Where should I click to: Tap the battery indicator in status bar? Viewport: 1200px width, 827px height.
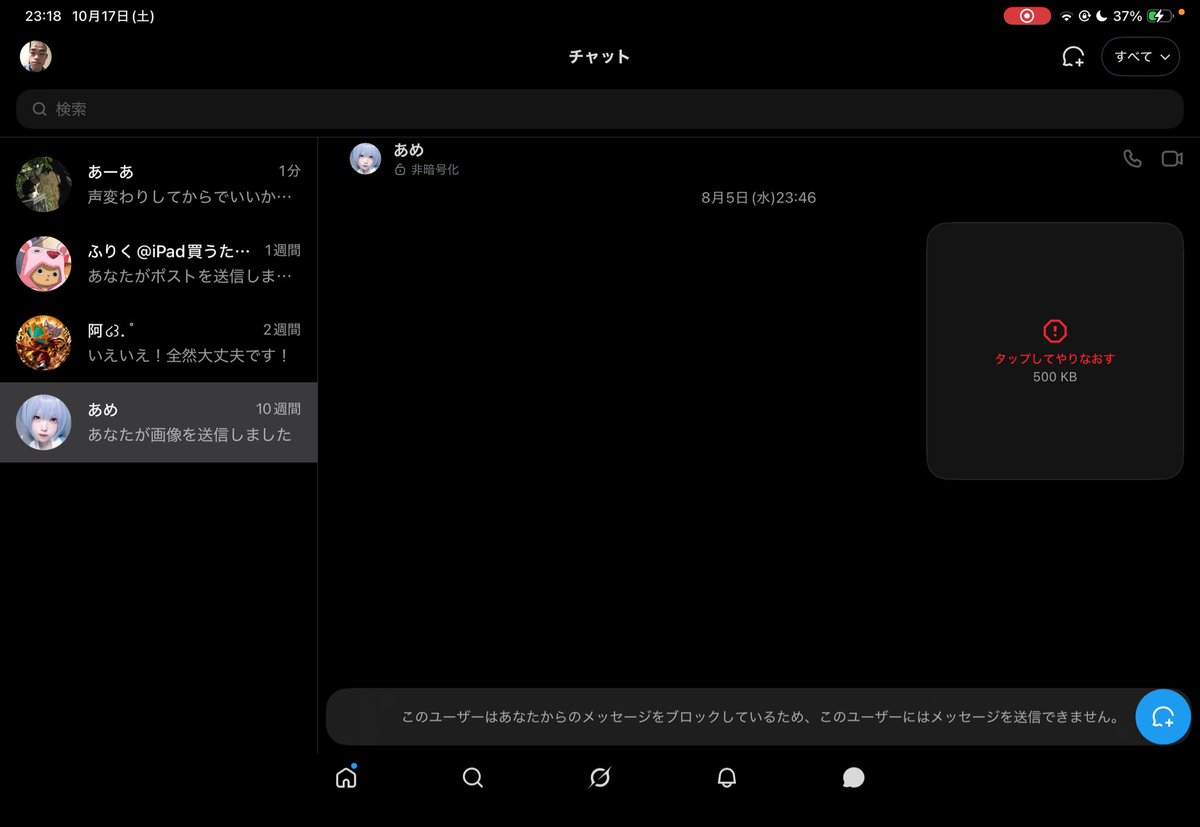1160,16
